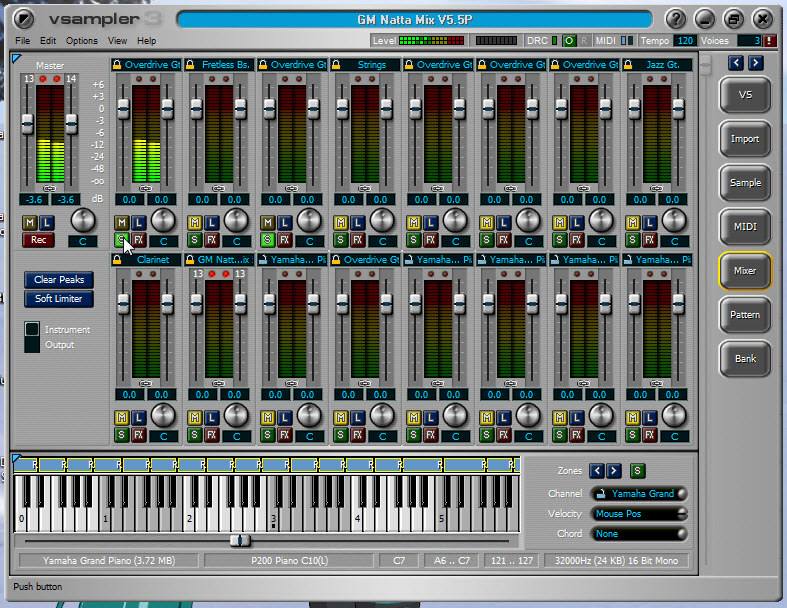Open the vsampler round logo menu icon
The height and width of the screenshot is (608, 787).
23,20
